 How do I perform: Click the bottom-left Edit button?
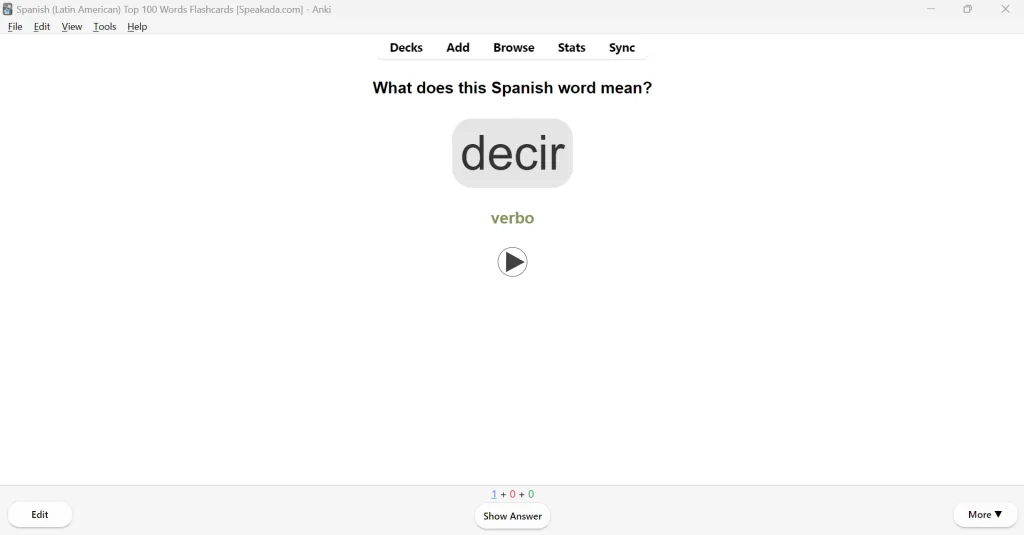click(40, 515)
